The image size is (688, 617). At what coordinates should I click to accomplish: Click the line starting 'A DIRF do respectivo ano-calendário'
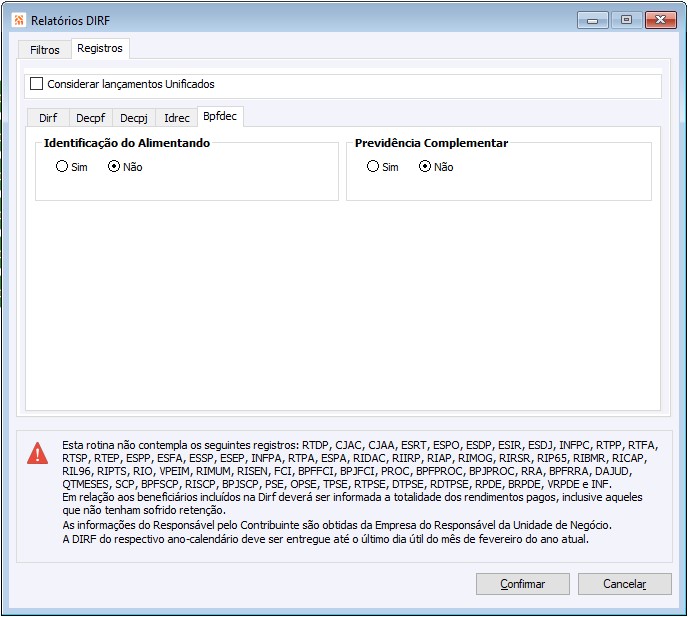pyautogui.click(x=326, y=539)
